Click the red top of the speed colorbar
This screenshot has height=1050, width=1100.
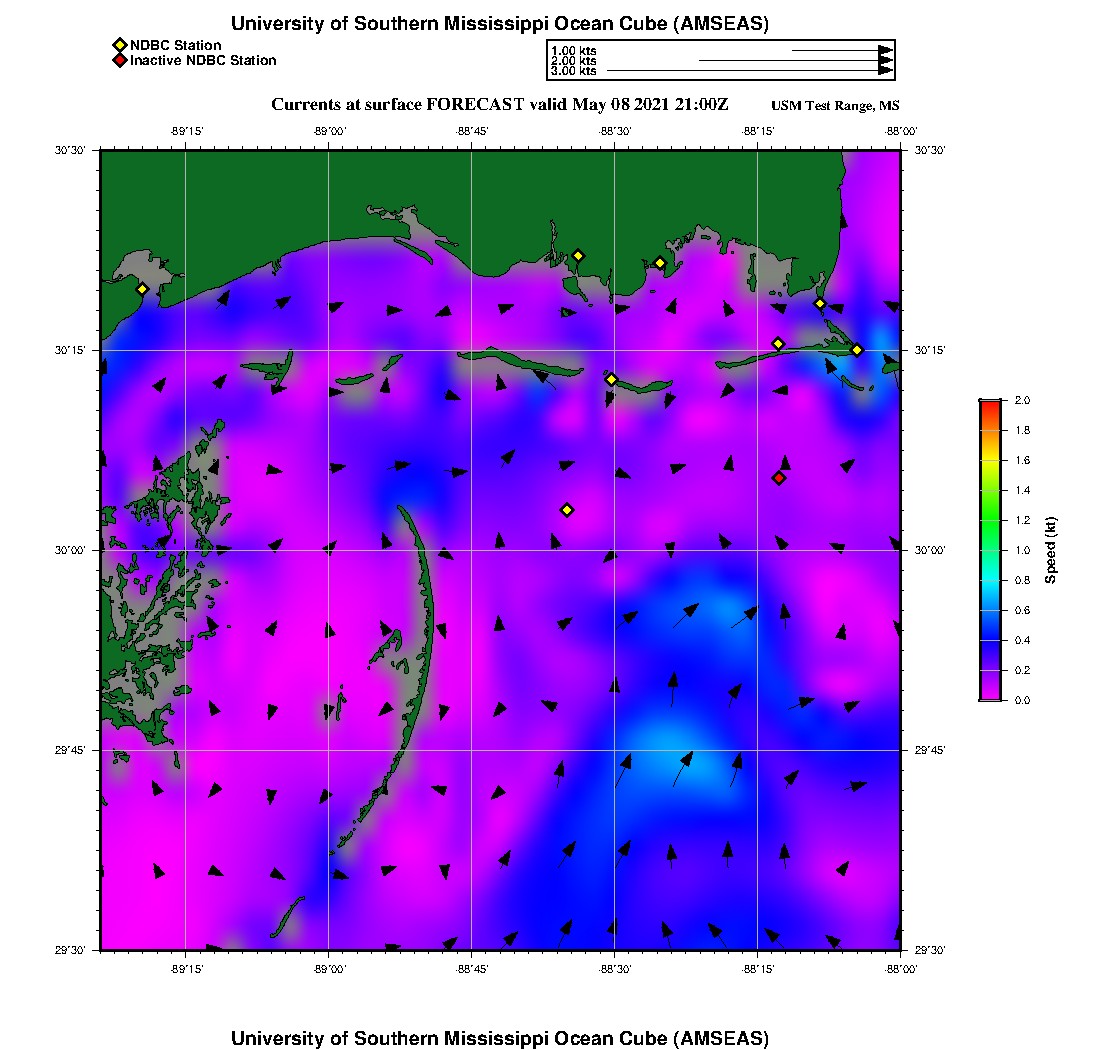click(990, 405)
